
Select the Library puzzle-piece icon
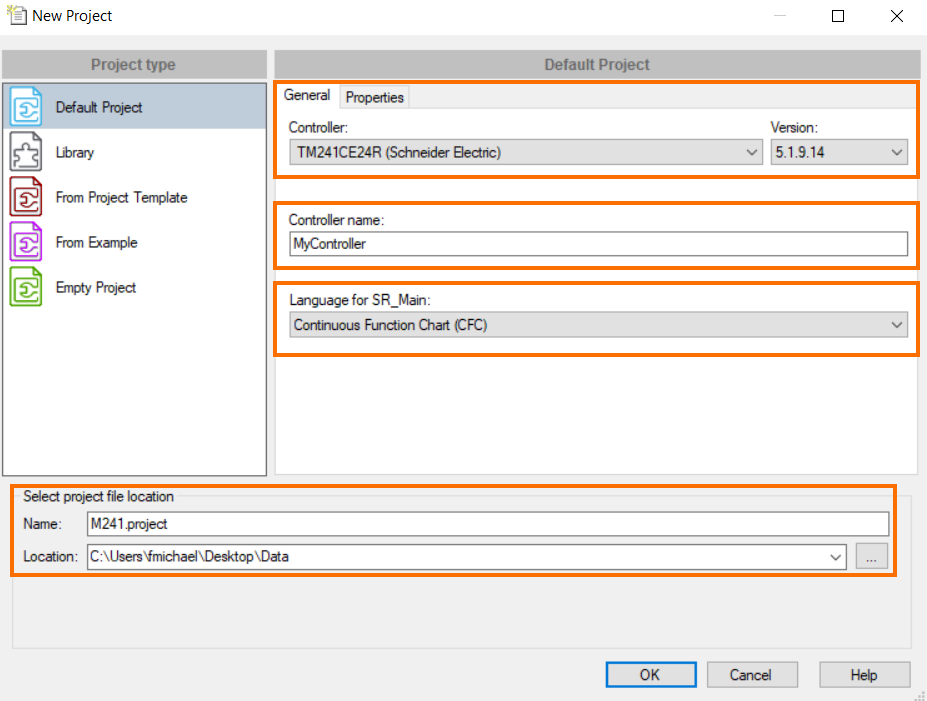[x=26, y=152]
